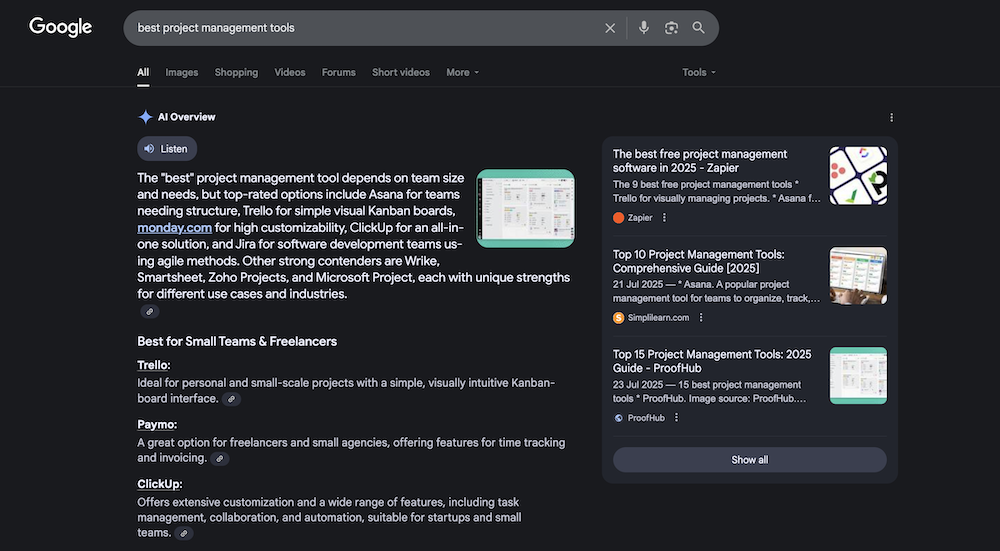
Task: Click source link icon after Paymo description
Action: 219,459
